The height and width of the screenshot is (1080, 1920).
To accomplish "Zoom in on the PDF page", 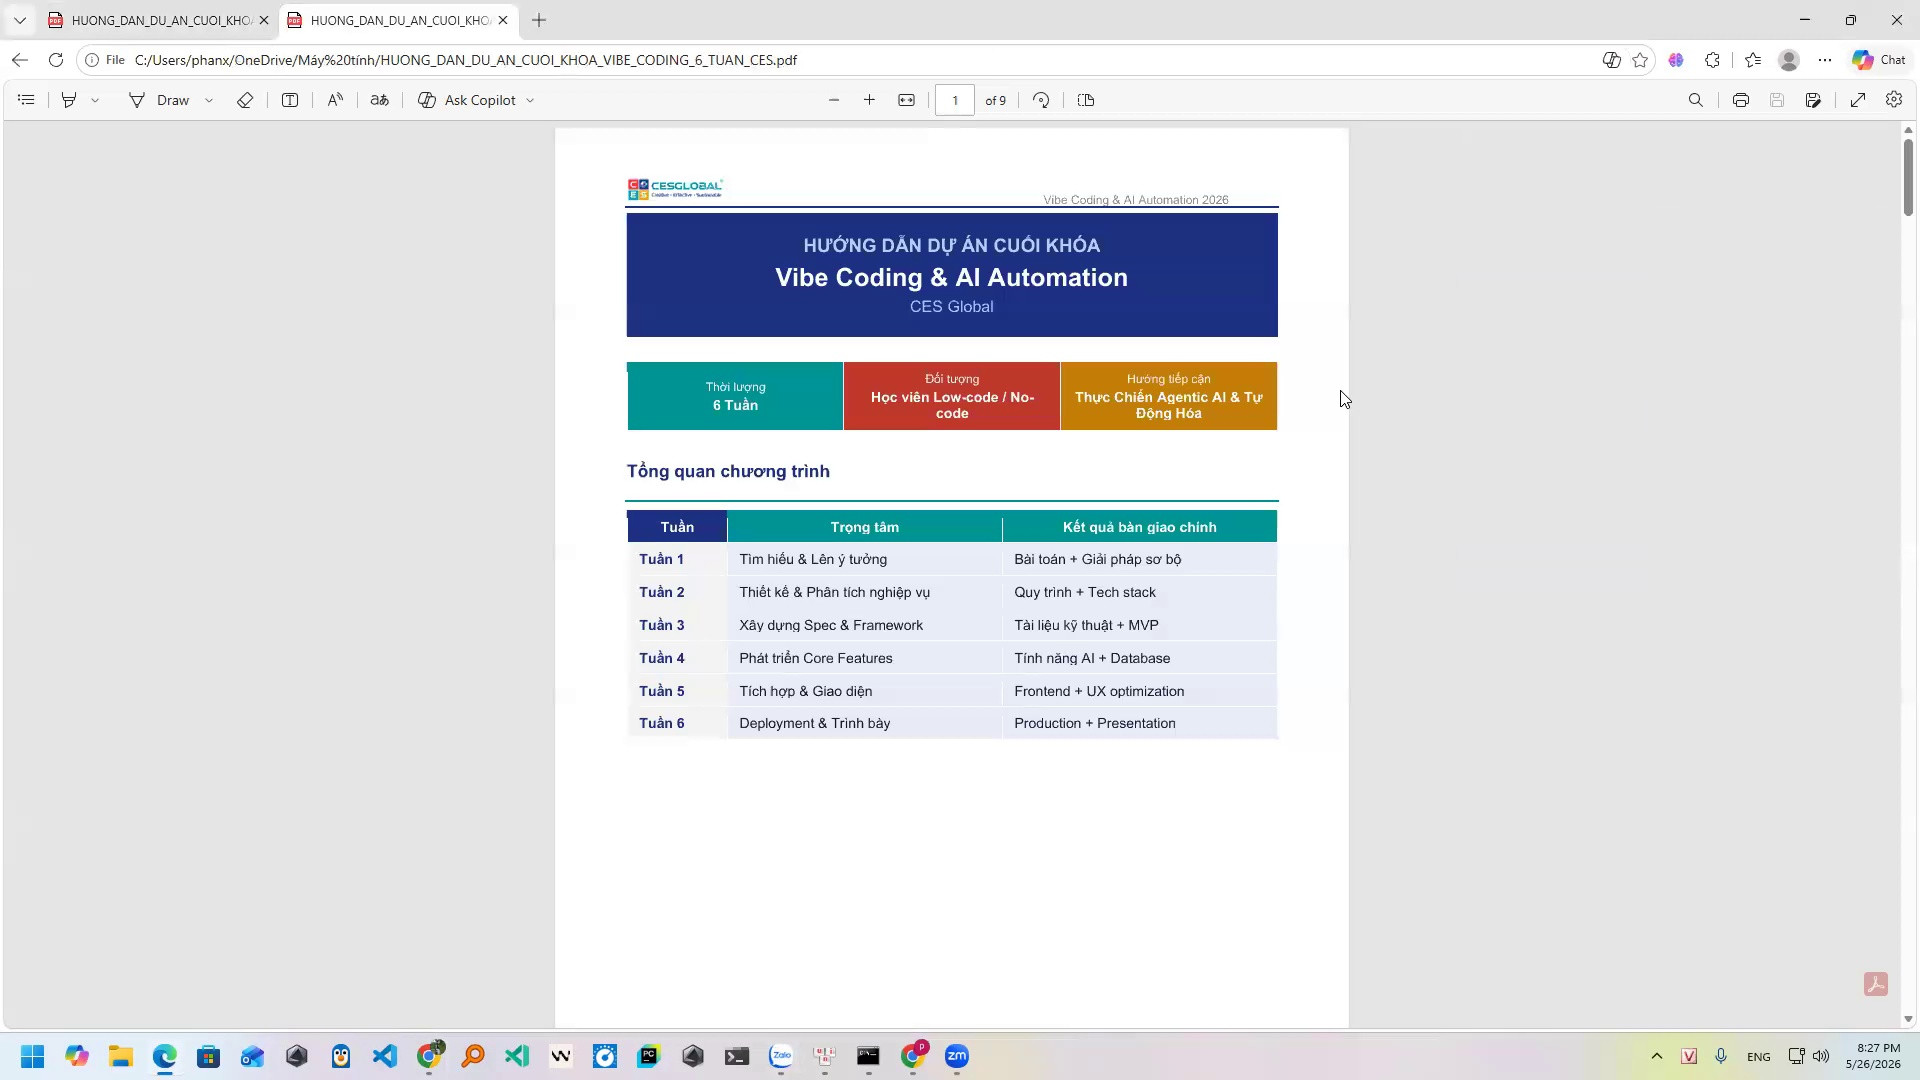I will (870, 100).
